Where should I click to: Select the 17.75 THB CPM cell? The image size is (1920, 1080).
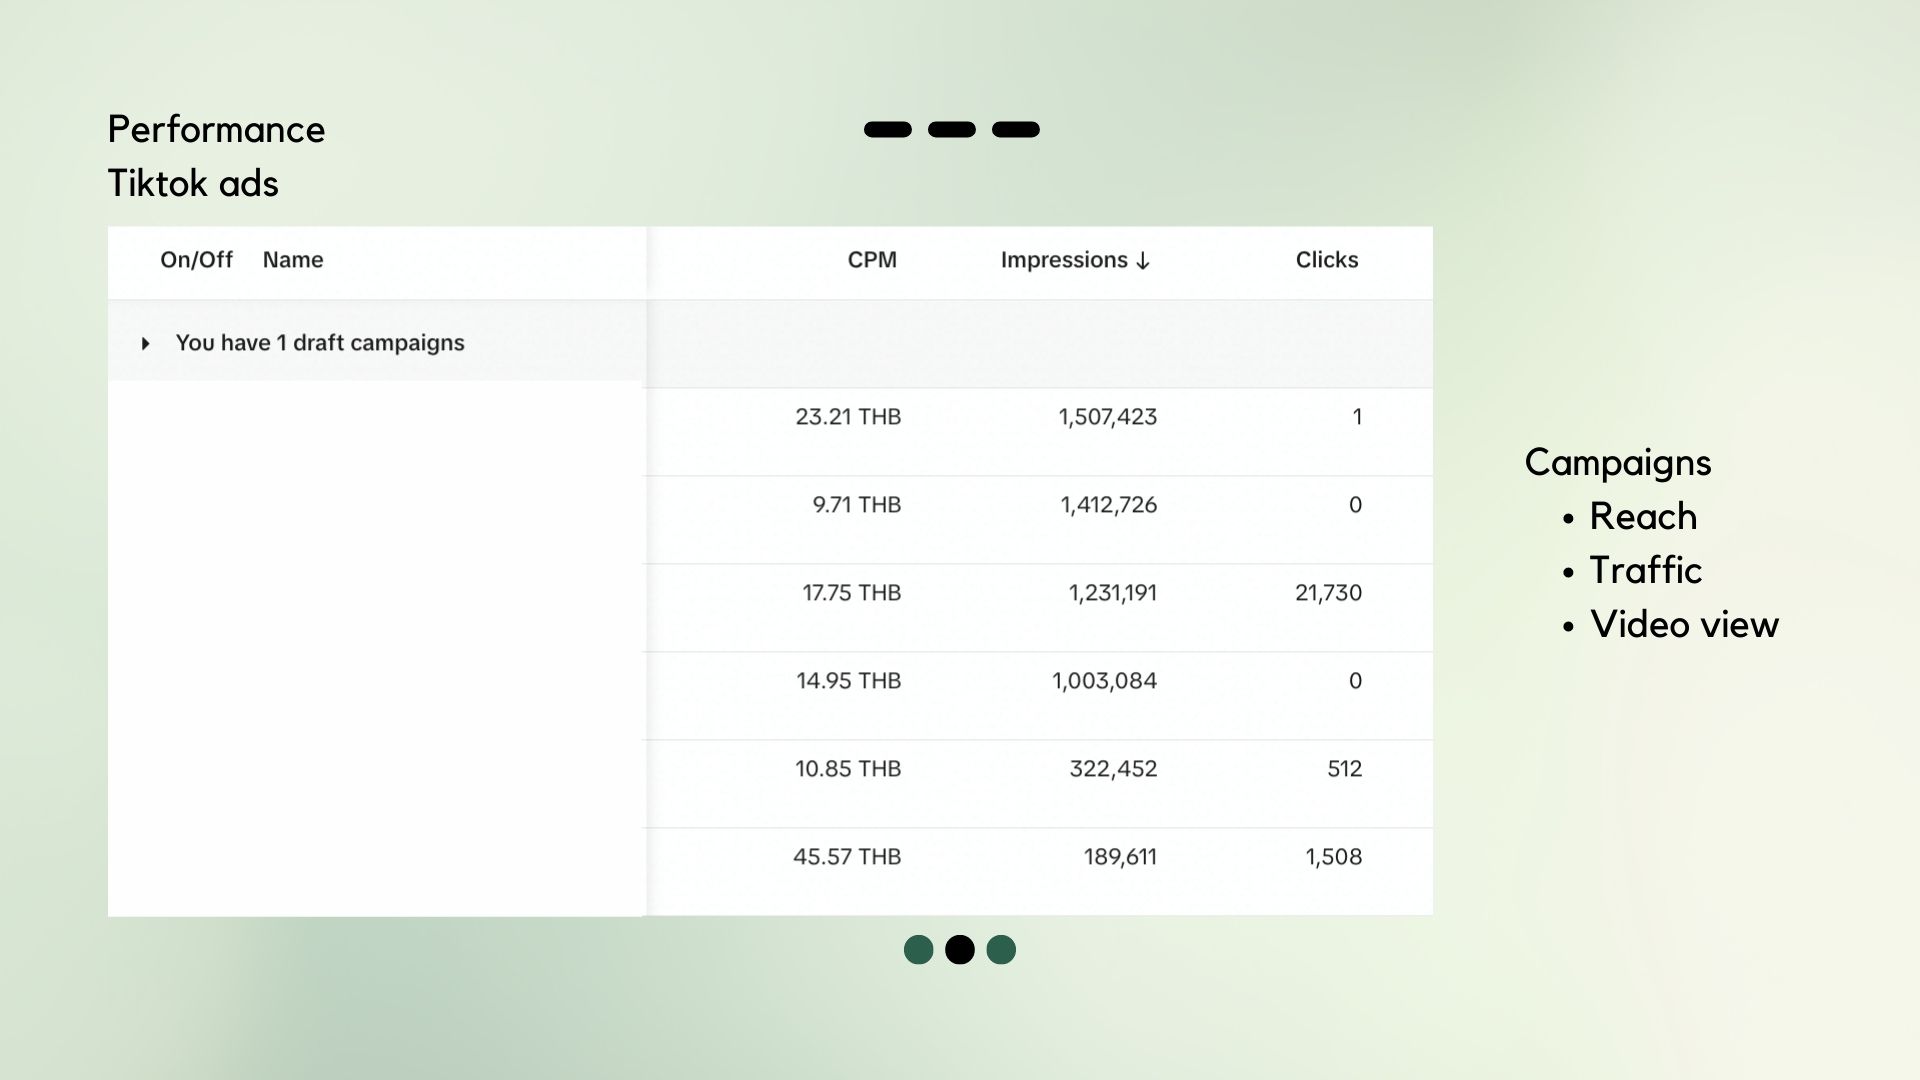tap(852, 593)
